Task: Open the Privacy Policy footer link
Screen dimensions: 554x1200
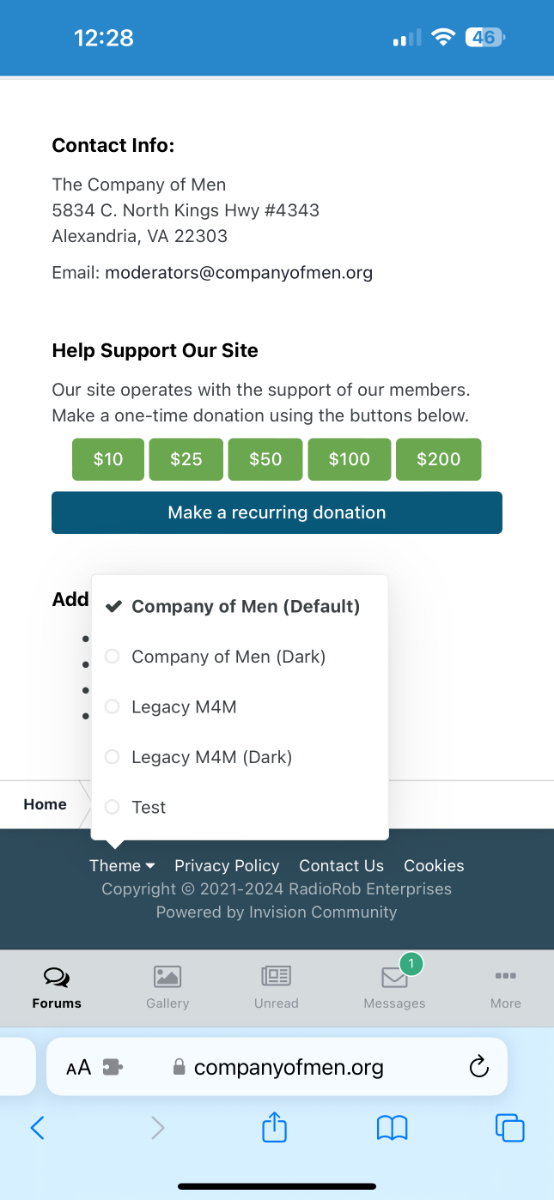Action: coord(227,866)
